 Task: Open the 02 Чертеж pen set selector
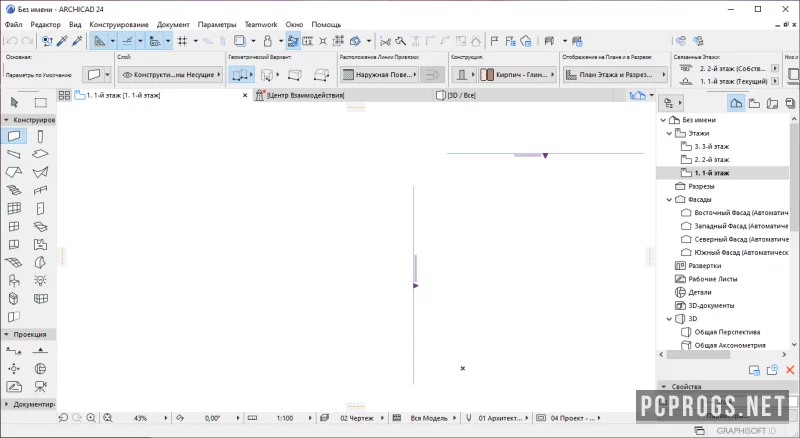[357, 418]
